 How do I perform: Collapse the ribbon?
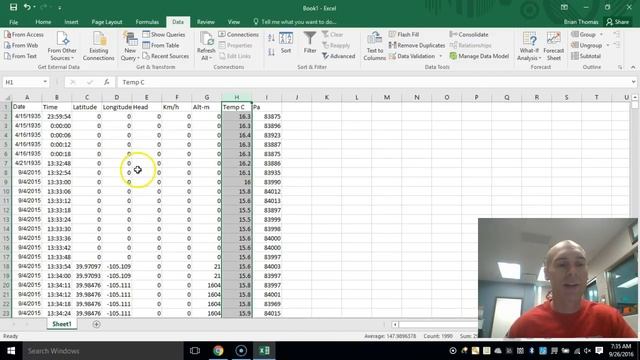coord(633,67)
